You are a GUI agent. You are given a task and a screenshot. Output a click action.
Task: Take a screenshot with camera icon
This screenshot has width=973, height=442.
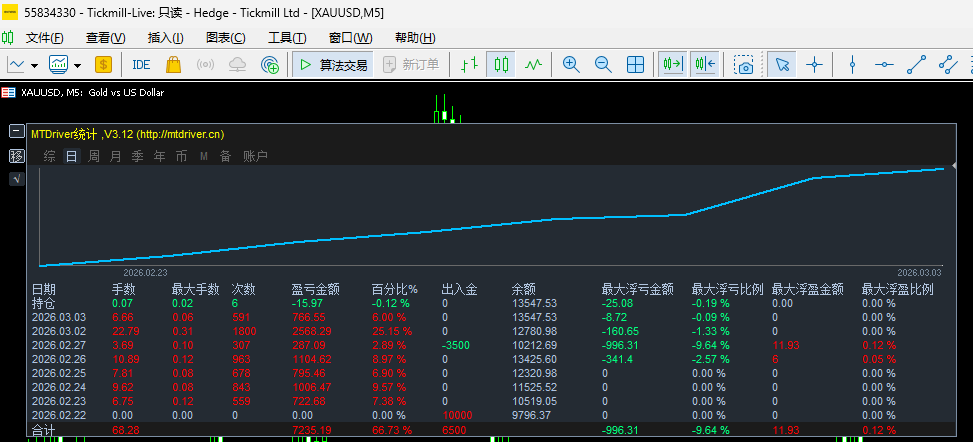(743, 64)
